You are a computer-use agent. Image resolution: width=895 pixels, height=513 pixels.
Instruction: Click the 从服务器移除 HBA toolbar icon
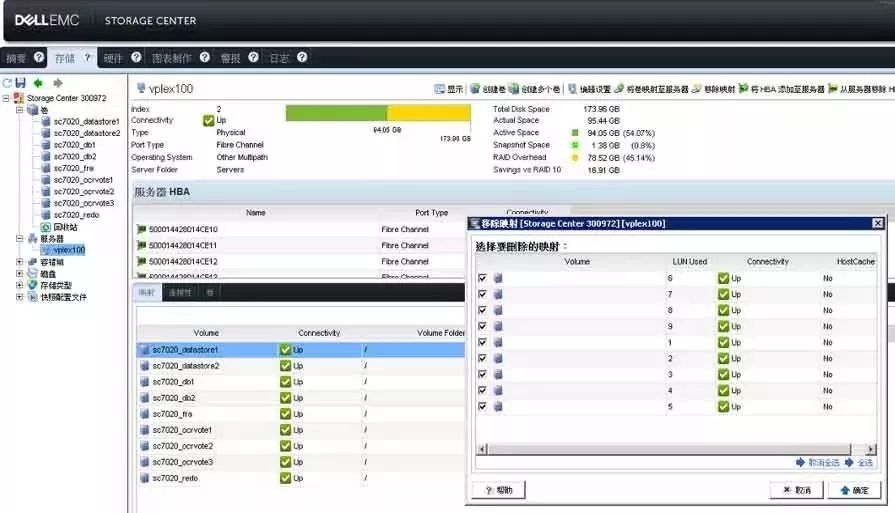[x=833, y=88]
